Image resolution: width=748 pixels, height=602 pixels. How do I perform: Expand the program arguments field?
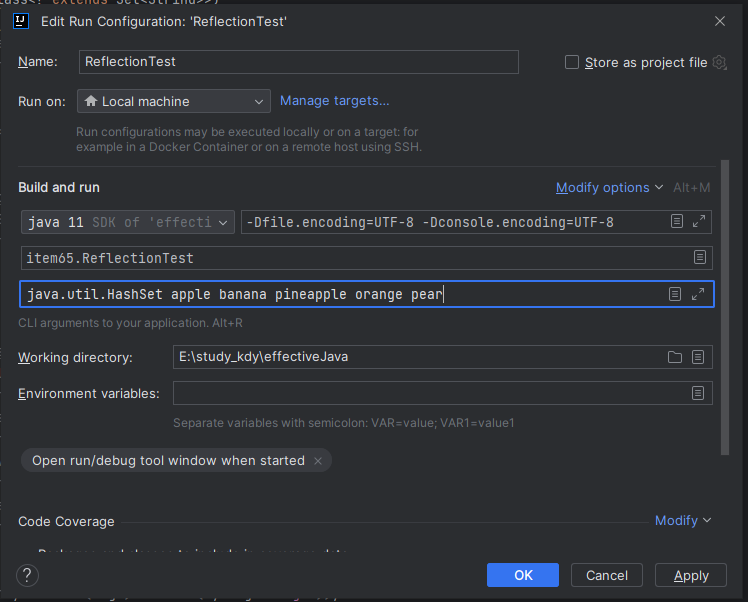pos(698,294)
